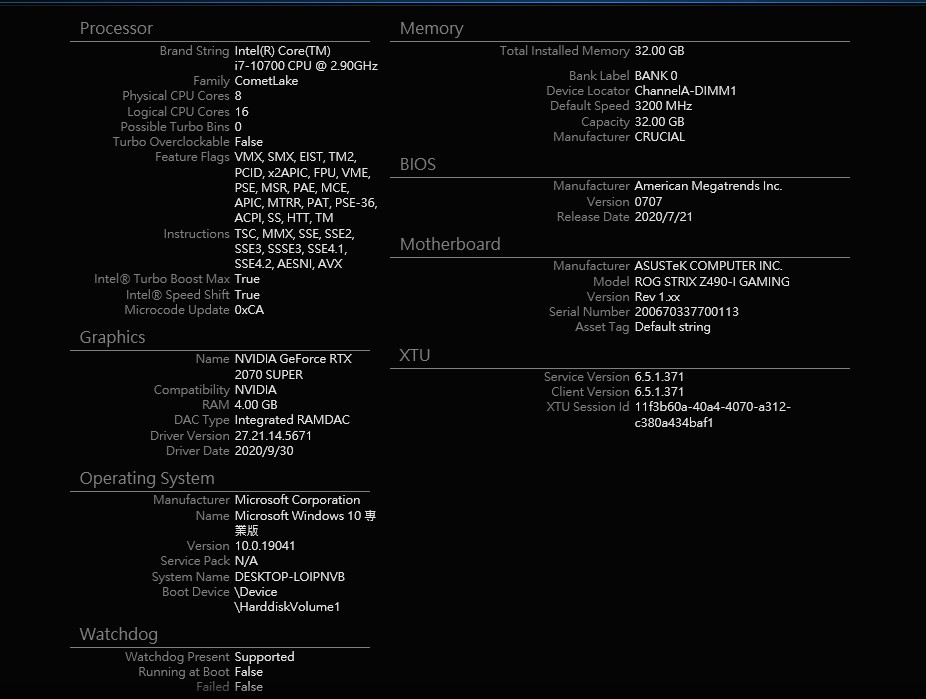
Task: Click the BIOS Release Date 2020/7/21
Action: coord(663,217)
